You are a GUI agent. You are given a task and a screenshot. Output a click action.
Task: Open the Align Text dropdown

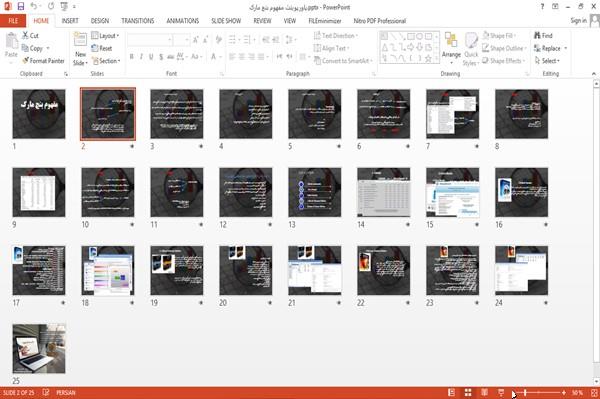(x=331, y=48)
